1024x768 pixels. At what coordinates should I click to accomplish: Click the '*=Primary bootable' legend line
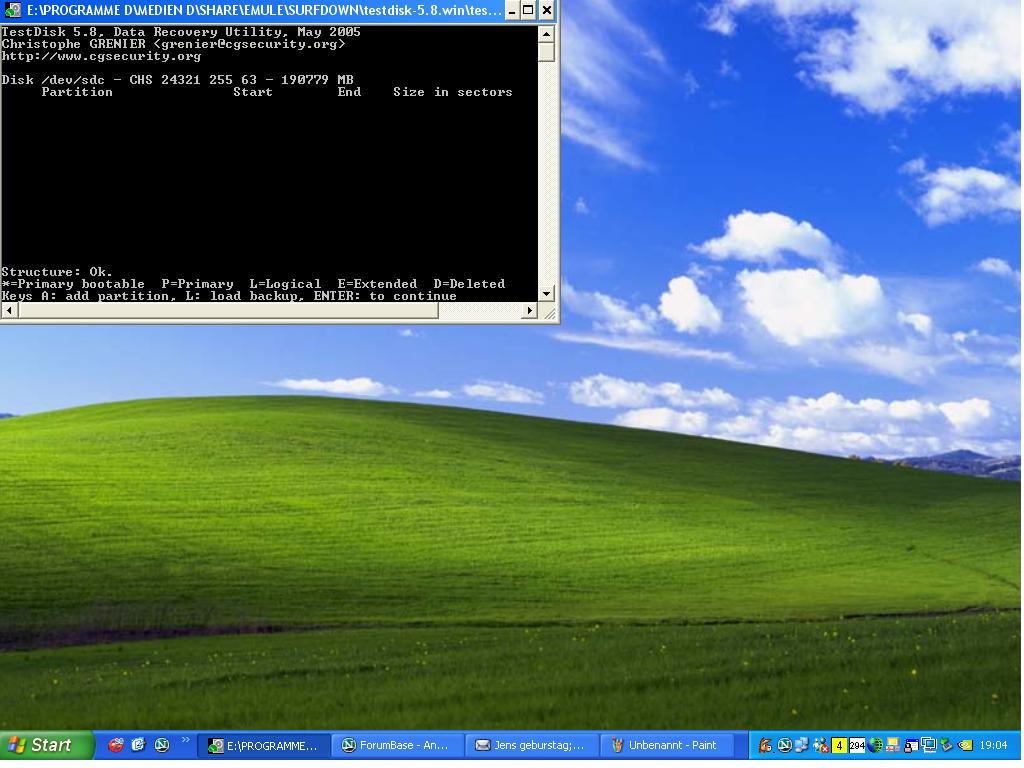253,284
